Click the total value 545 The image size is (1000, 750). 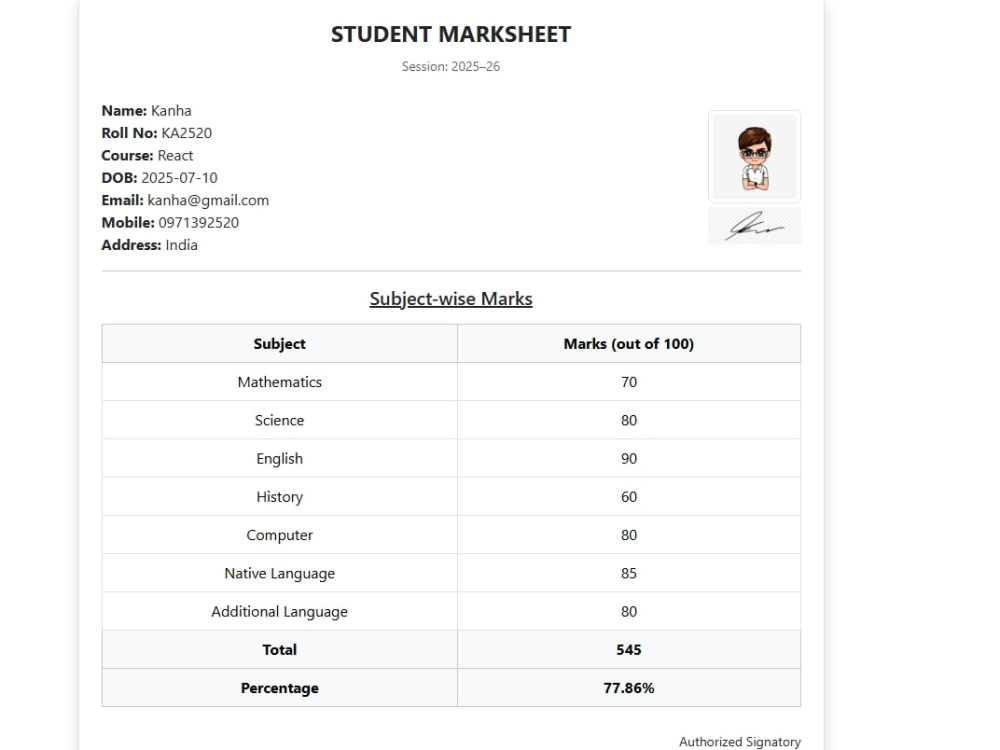629,650
